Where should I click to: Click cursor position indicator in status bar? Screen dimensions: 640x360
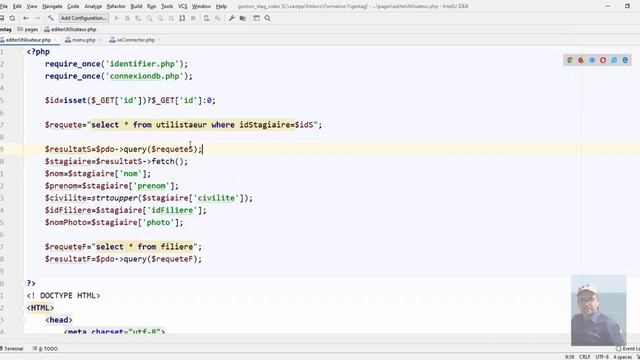pos(569,357)
